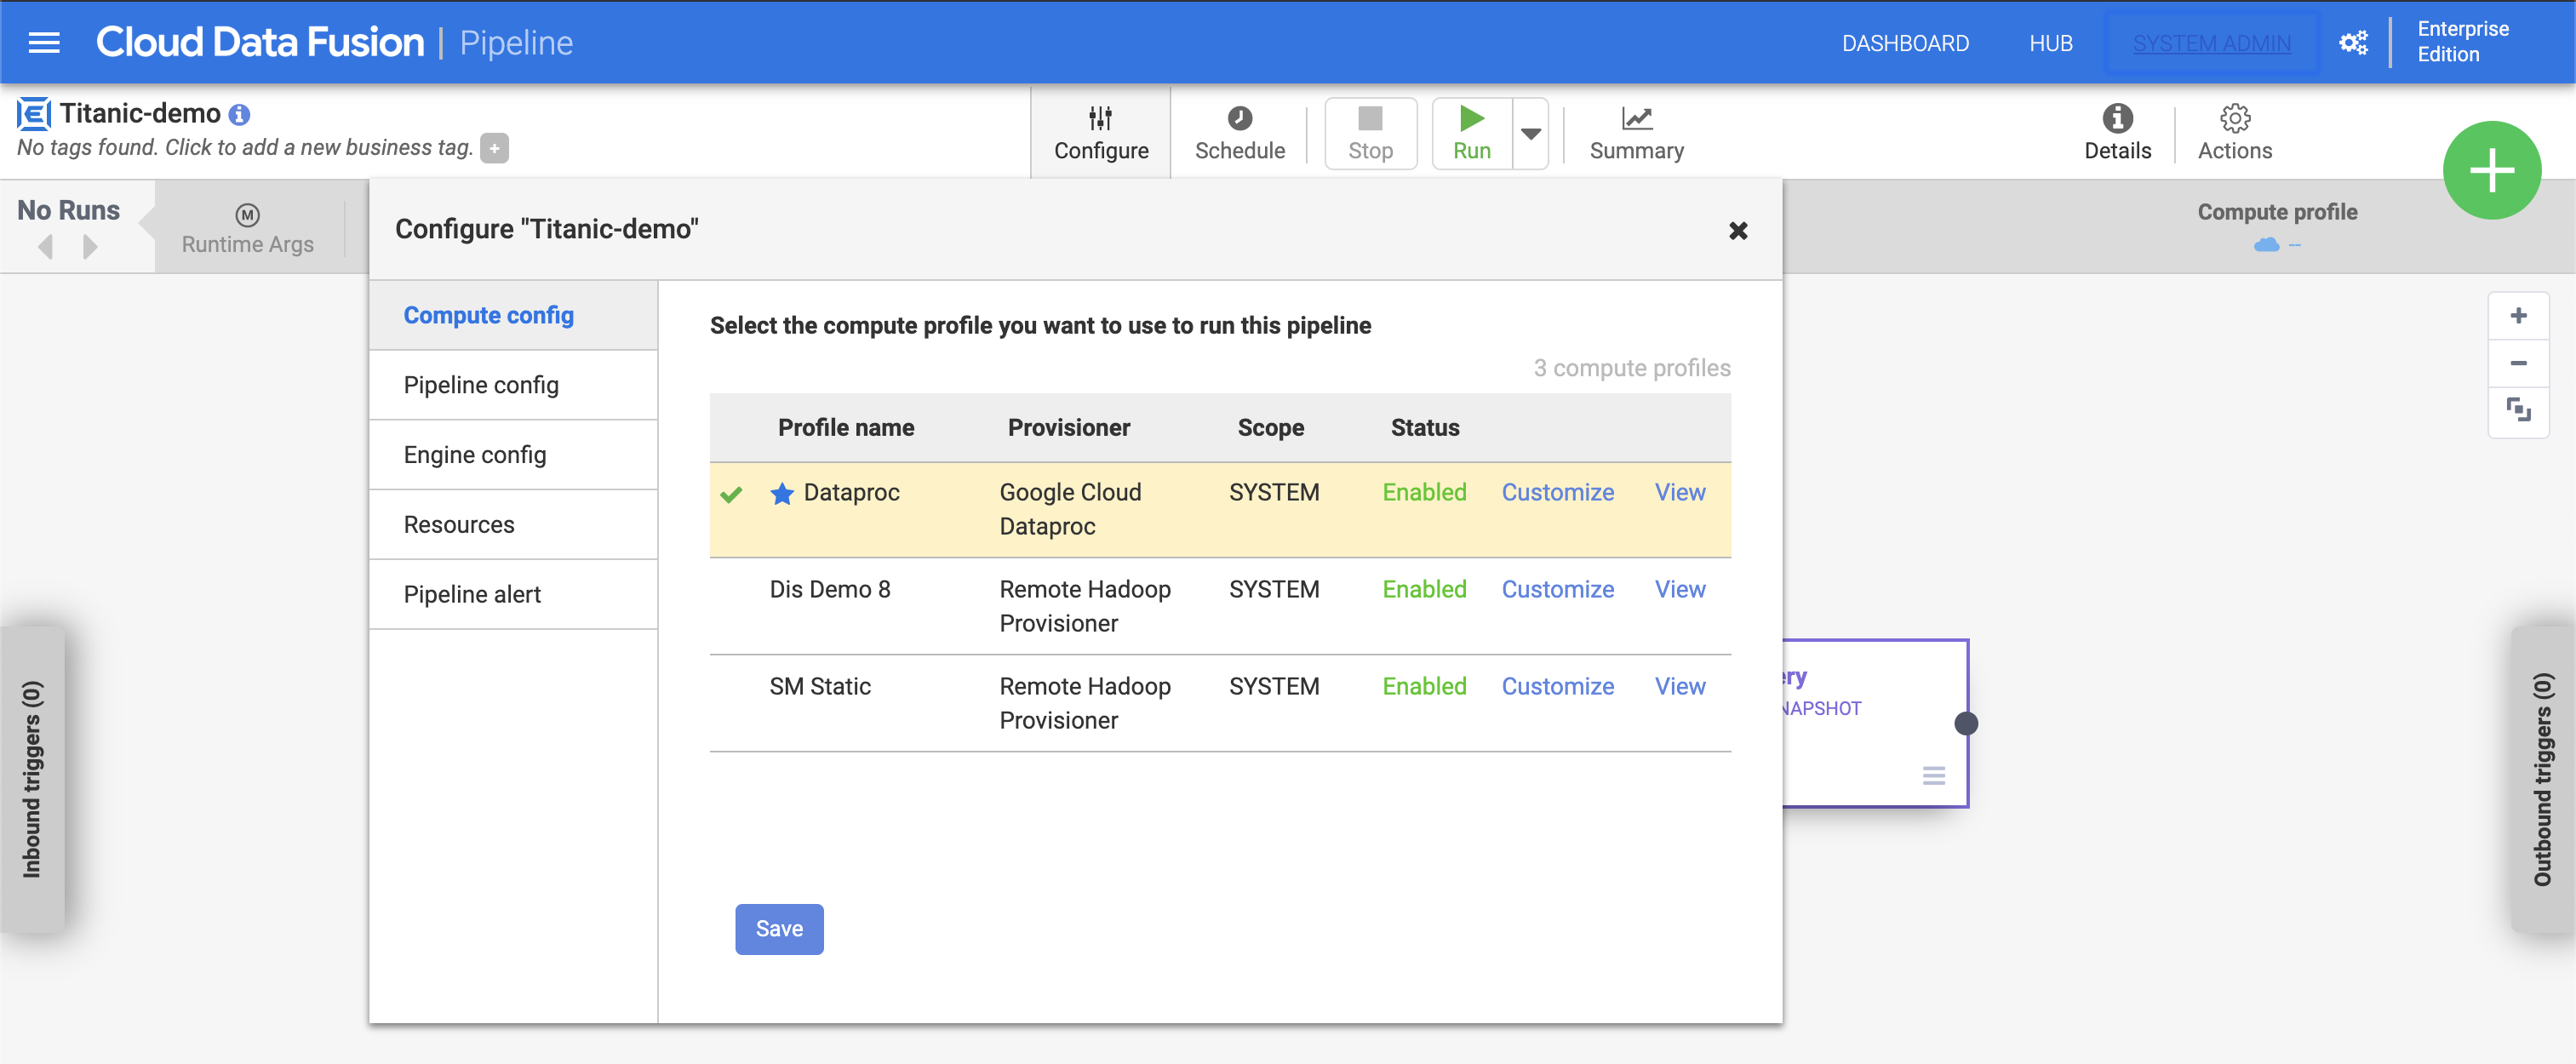Image resolution: width=2576 pixels, height=1064 pixels.
Task: Switch to the Pipeline config tab
Action: 481,385
